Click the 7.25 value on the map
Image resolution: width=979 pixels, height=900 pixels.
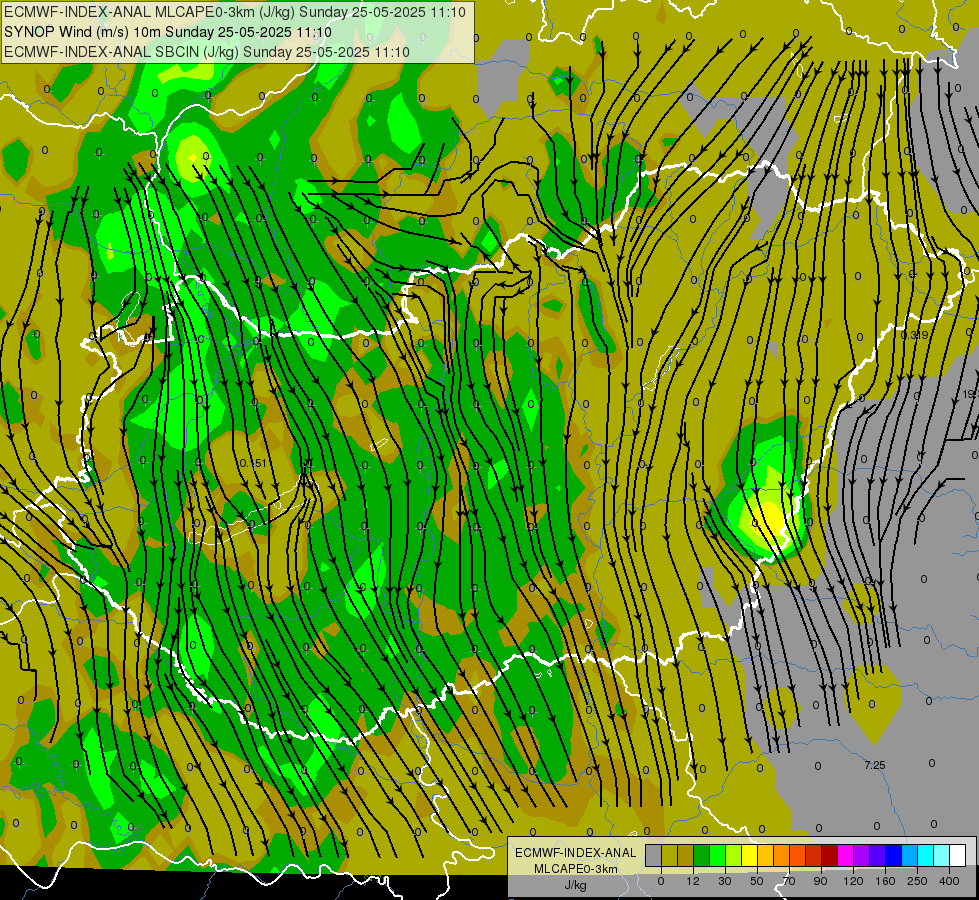click(875, 765)
